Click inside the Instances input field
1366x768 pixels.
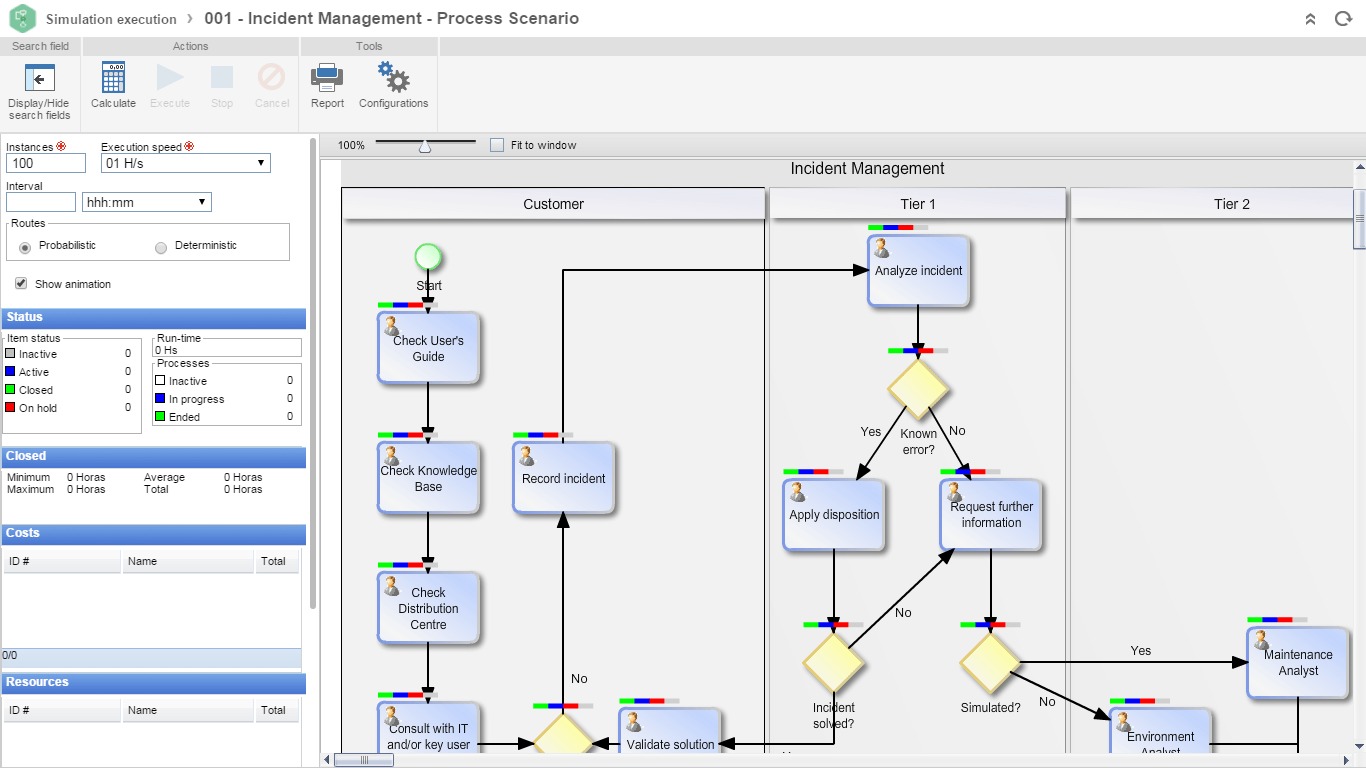click(x=45, y=162)
